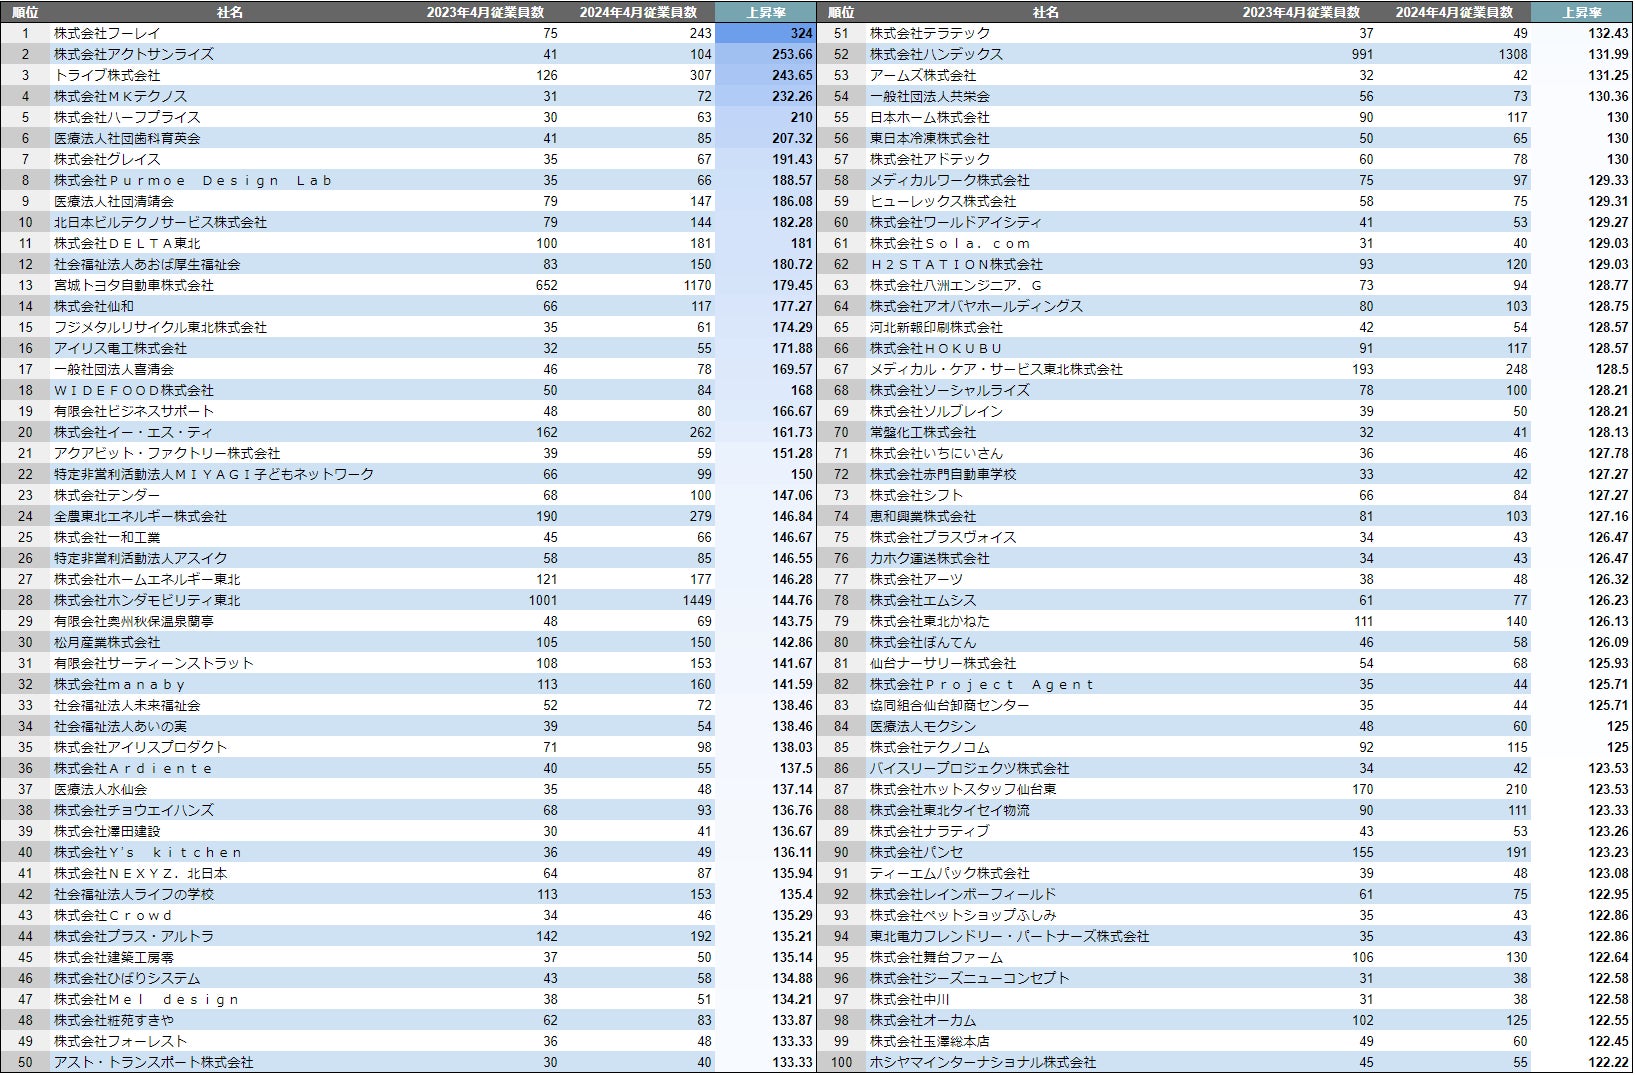Click メディカルワーク株式会社
The image size is (1635, 1075).
[x=950, y=180]
